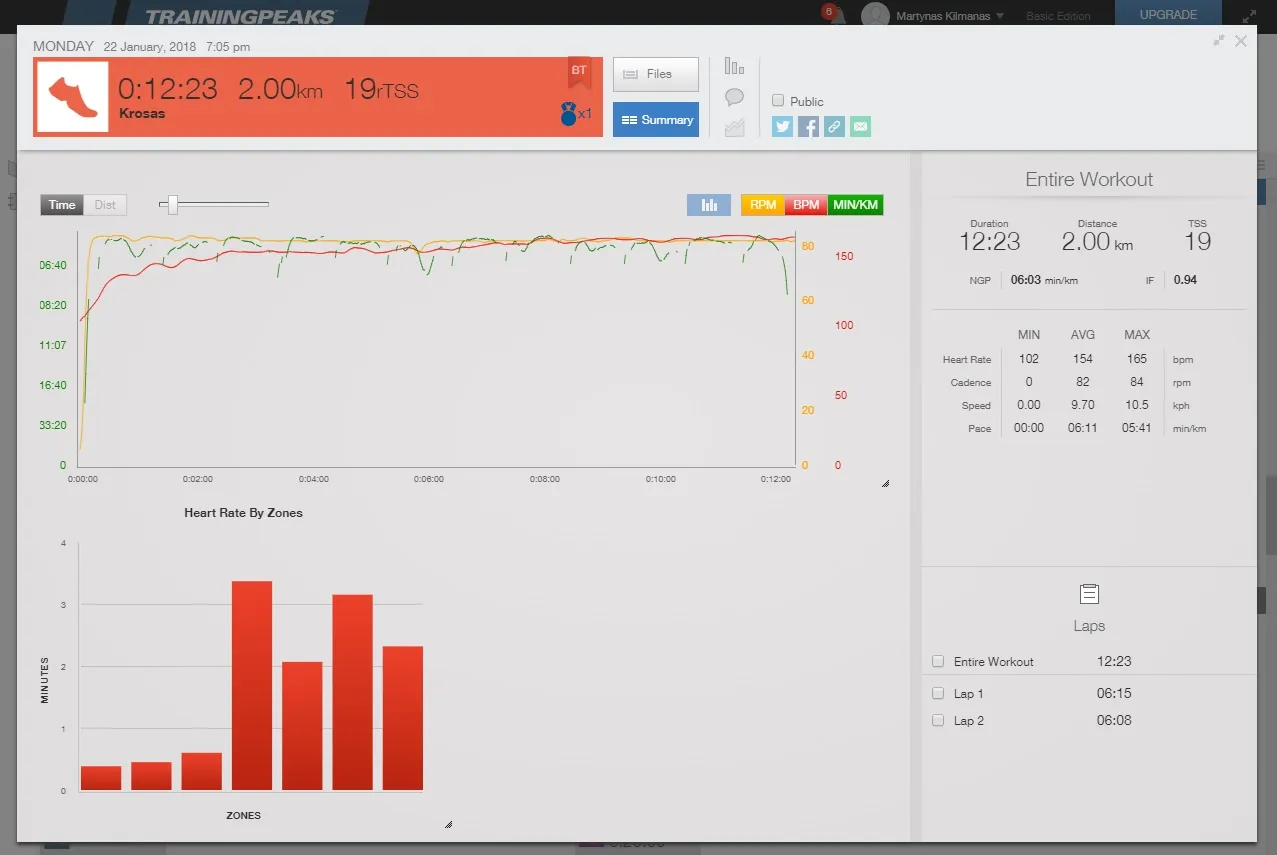This screenshot has height=855, width=1277.
Task: Click the Cadence AVG value 82
Action: point(1082,382)
